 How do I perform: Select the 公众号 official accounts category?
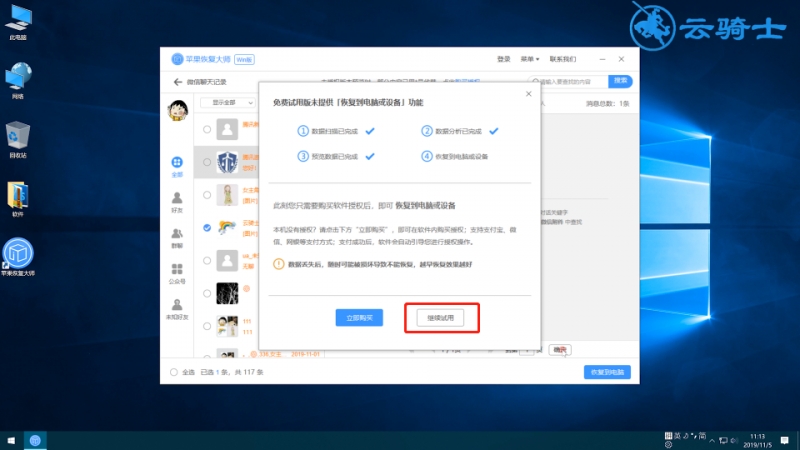[x=177, y=273]
